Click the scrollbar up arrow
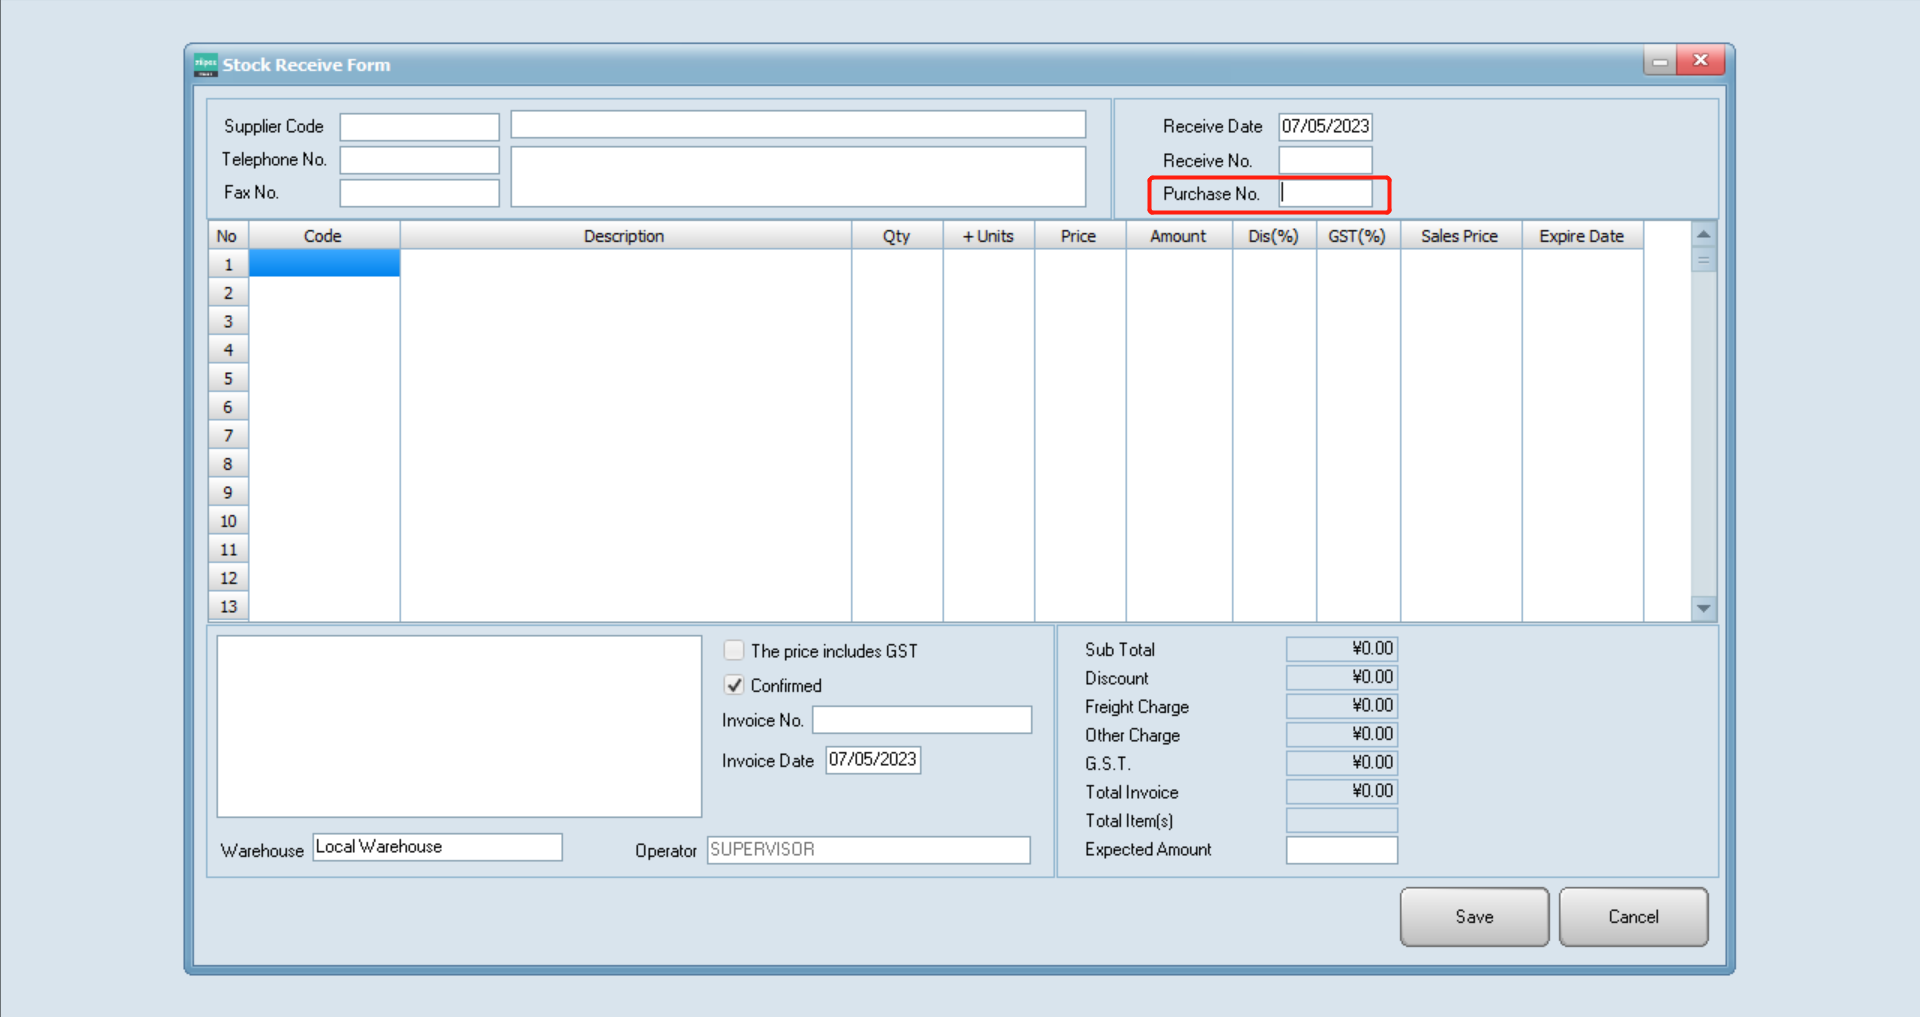1920x1017 pixels. 1703,234
